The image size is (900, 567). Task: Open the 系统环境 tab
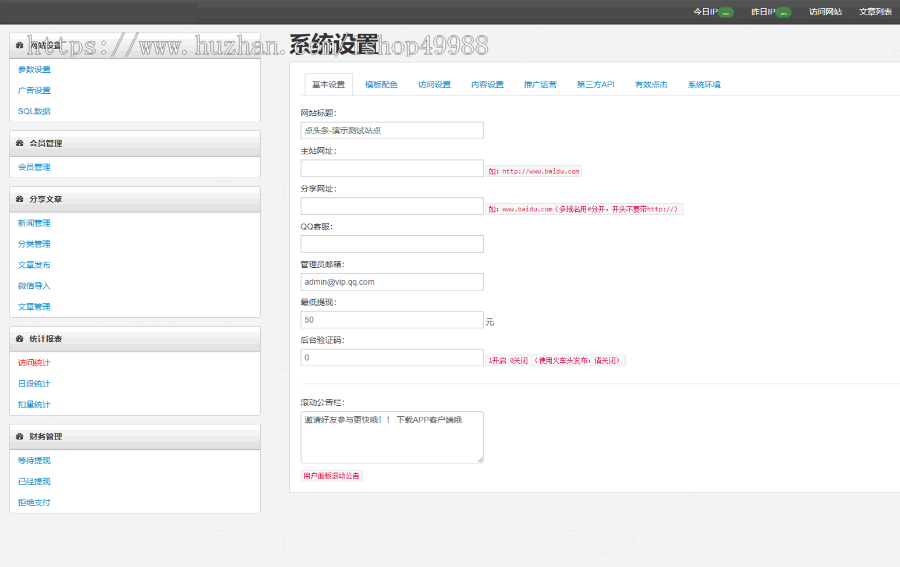(x=704, y=84)
